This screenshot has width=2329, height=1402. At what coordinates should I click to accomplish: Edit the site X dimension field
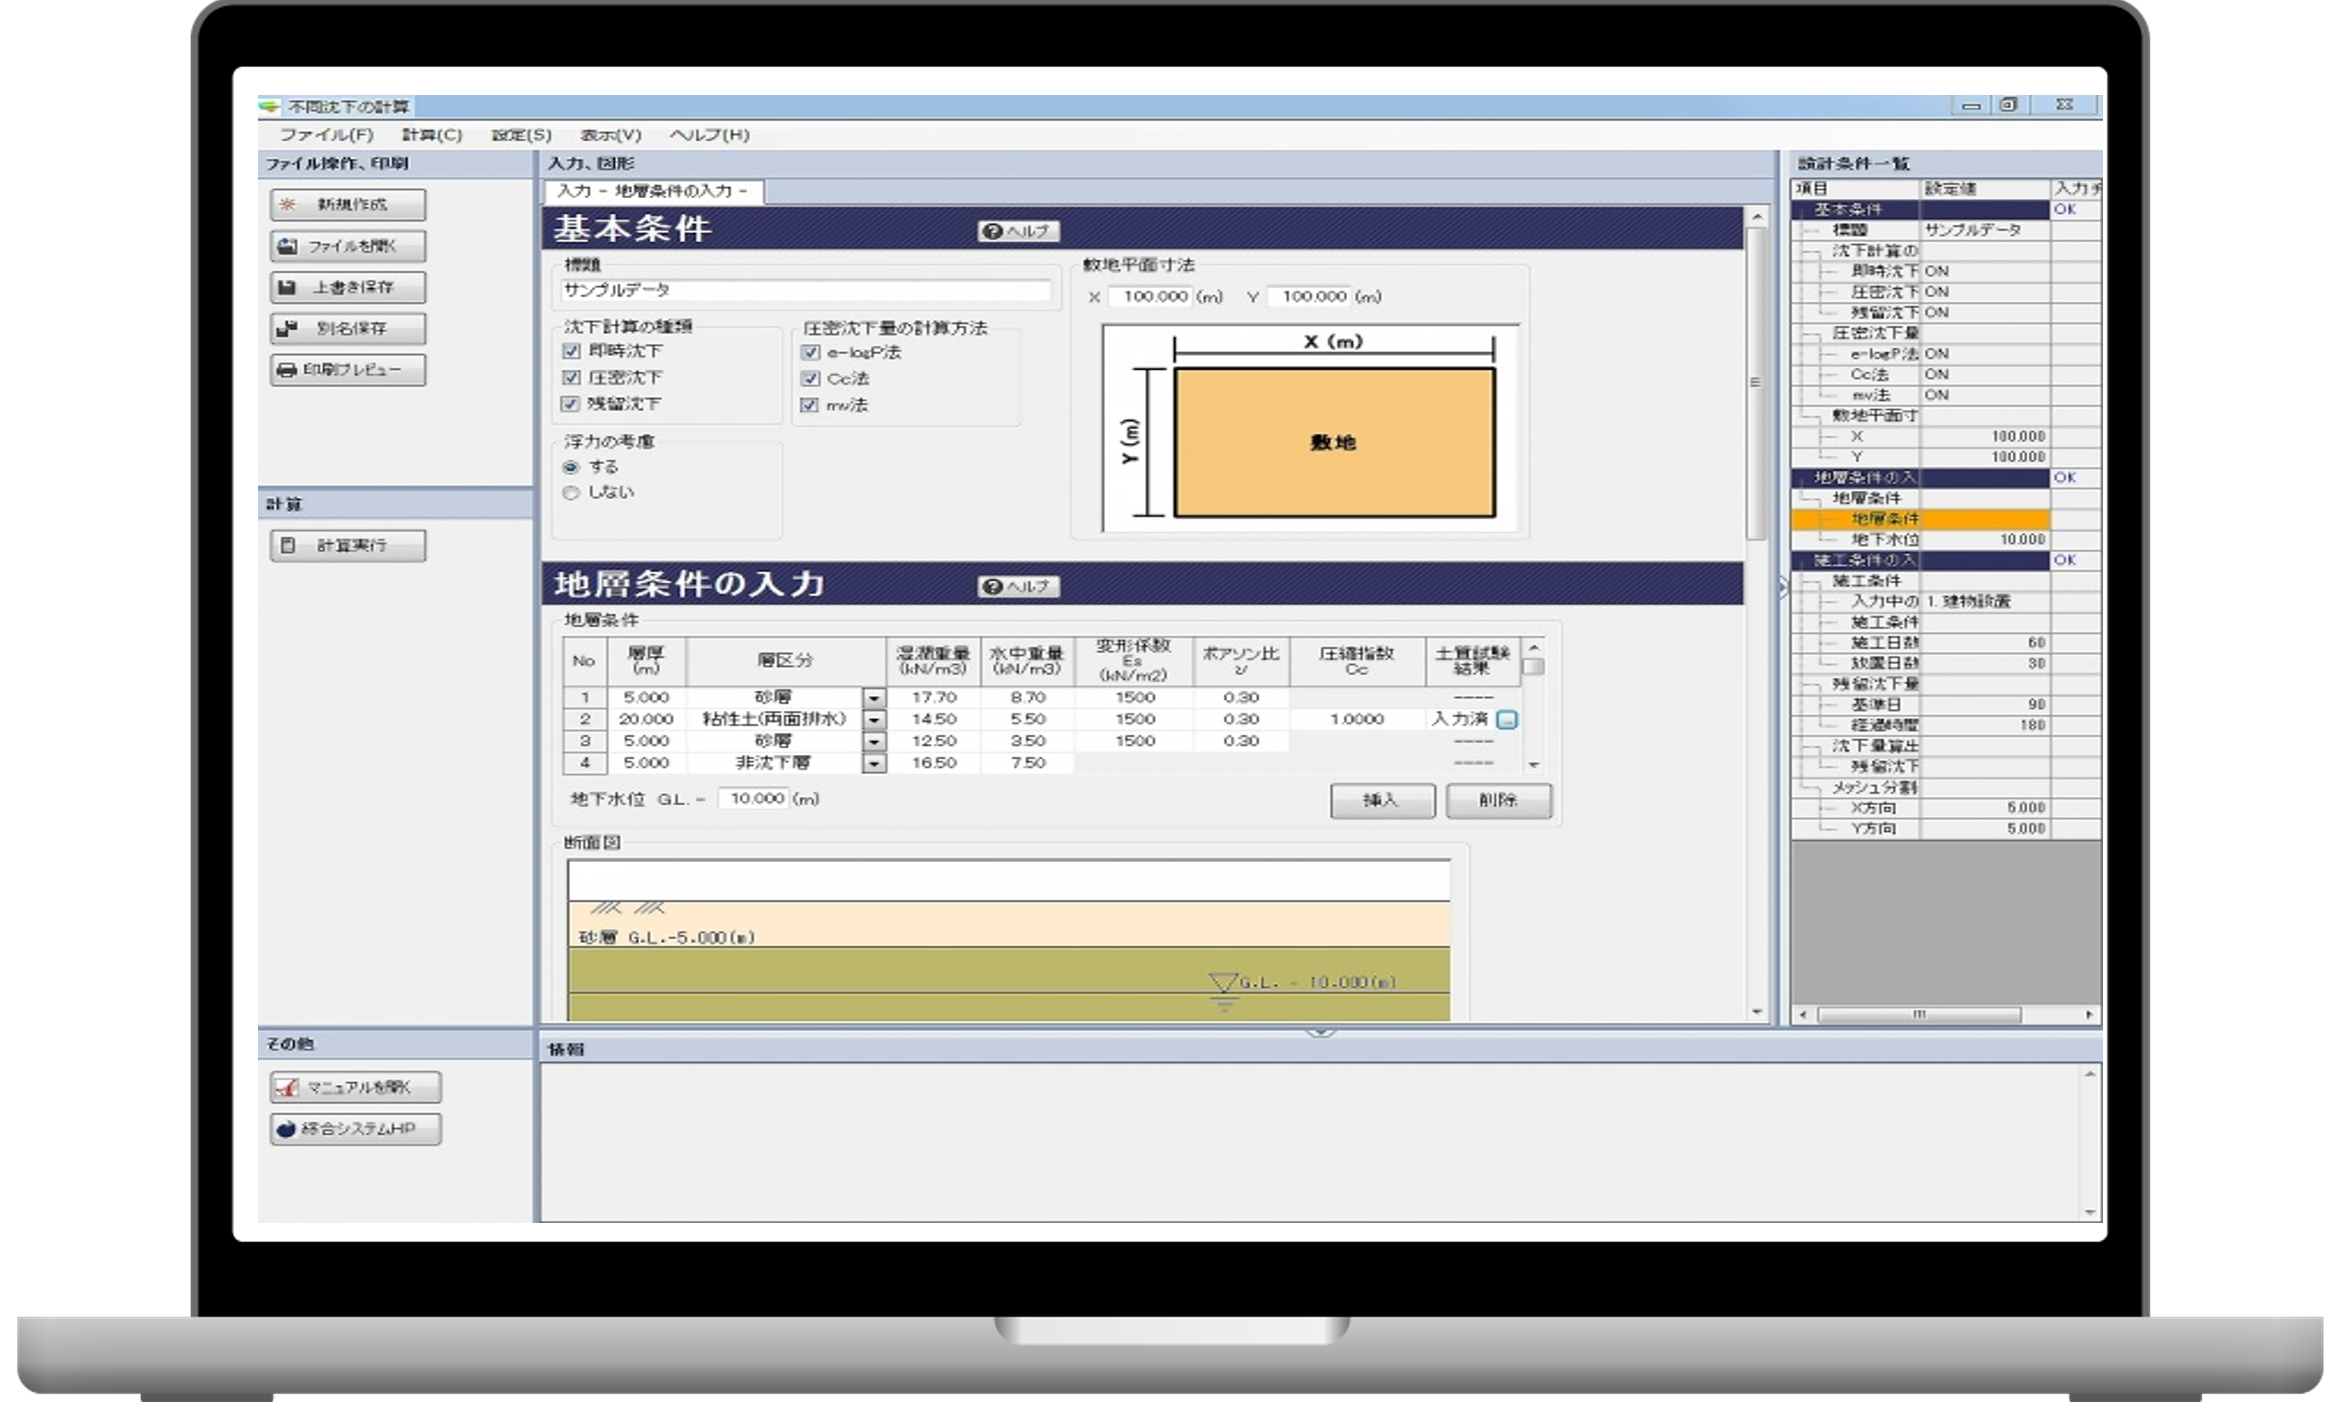1149,296
